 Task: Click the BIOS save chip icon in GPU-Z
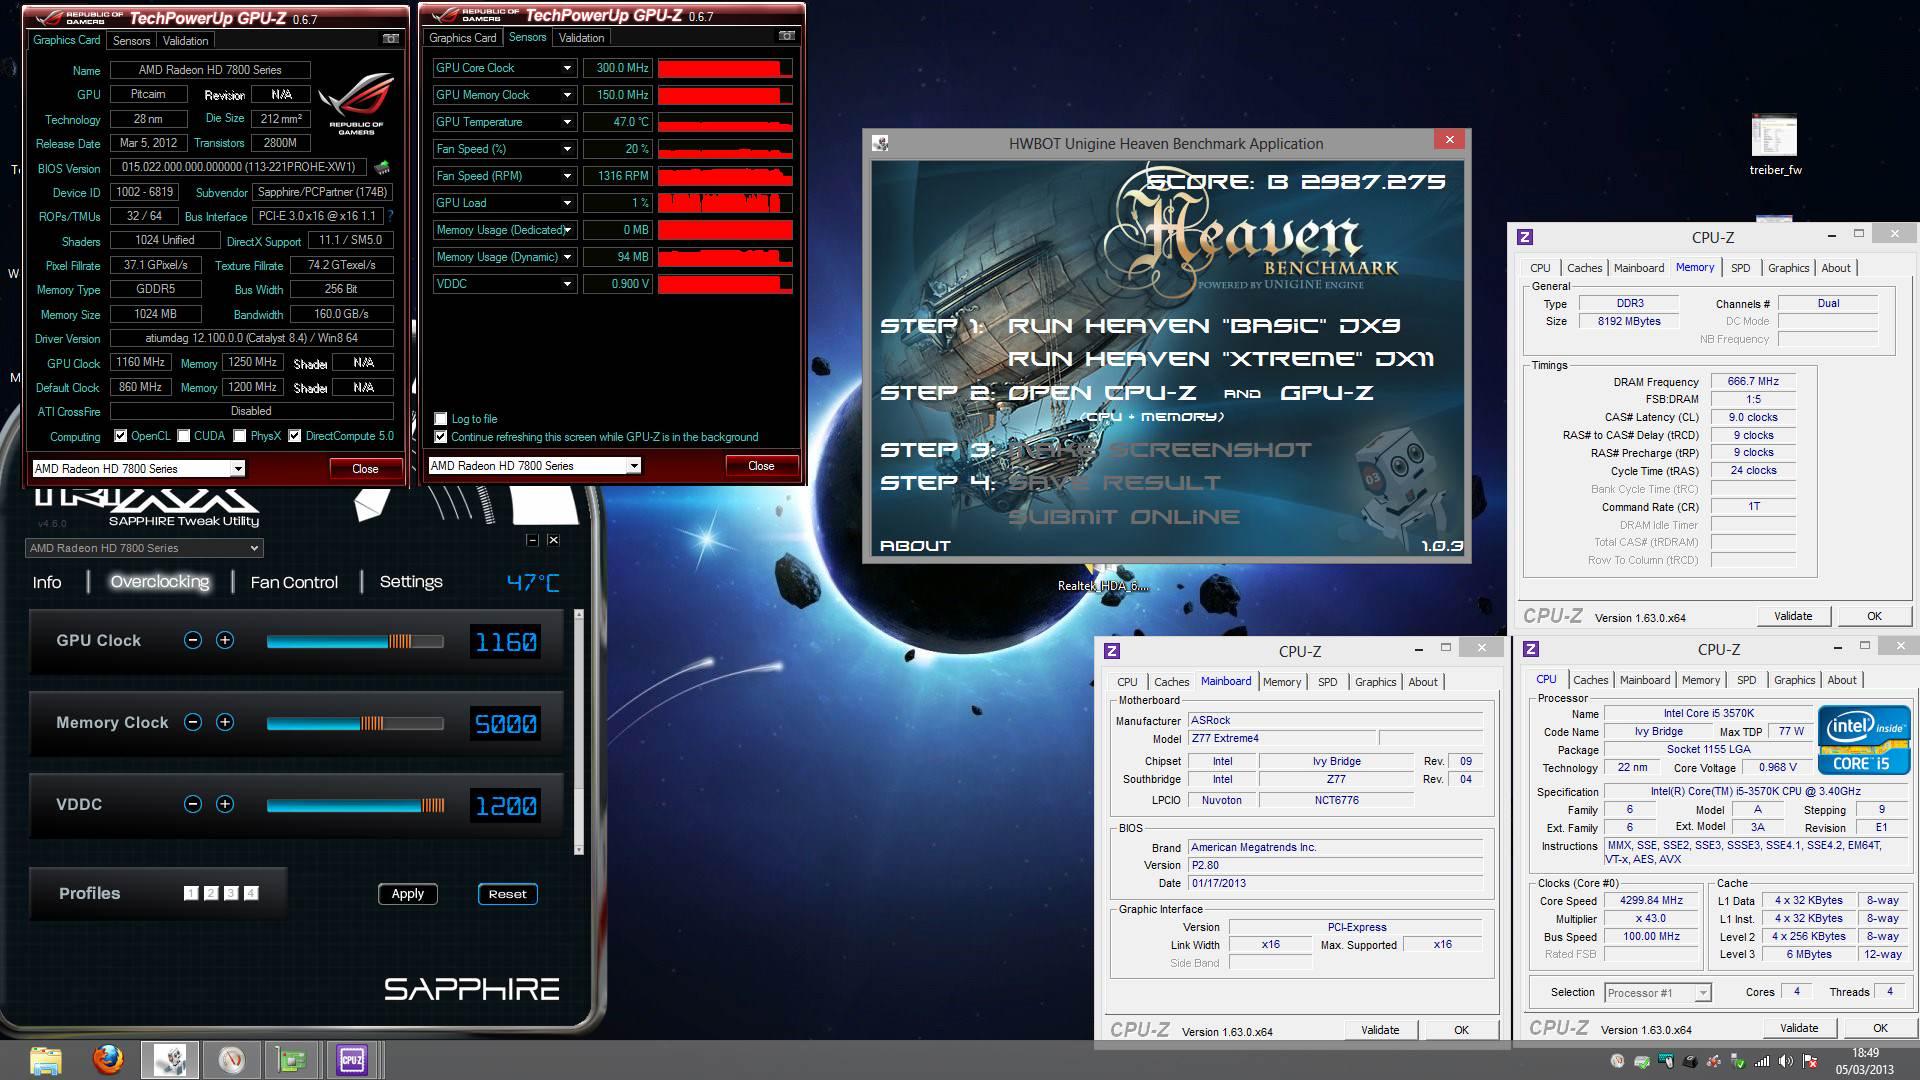[381, 167]
